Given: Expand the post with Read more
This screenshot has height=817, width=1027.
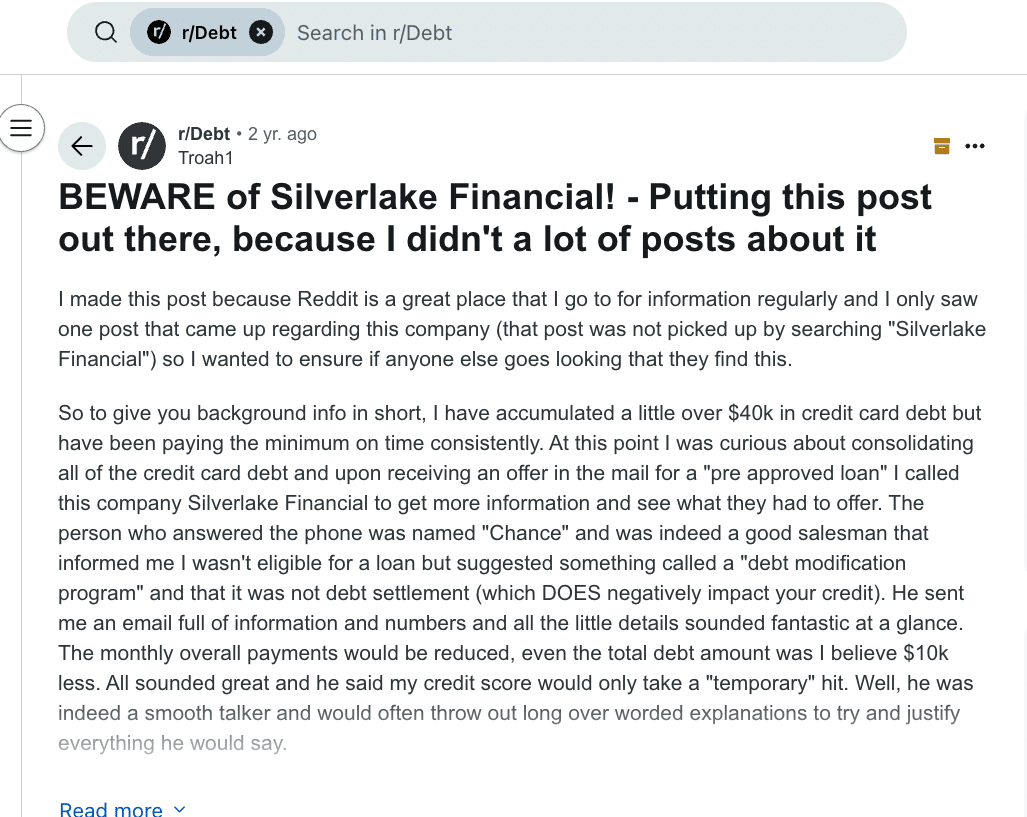Looking at the screenshot, I should [110, 809].
